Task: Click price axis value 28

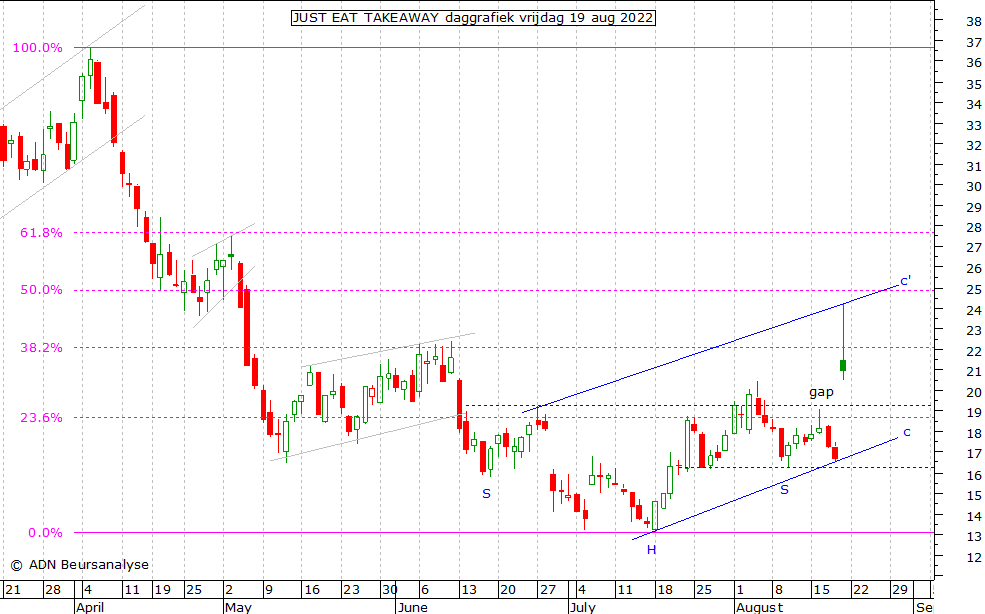Action: click(x=974, y=228)
